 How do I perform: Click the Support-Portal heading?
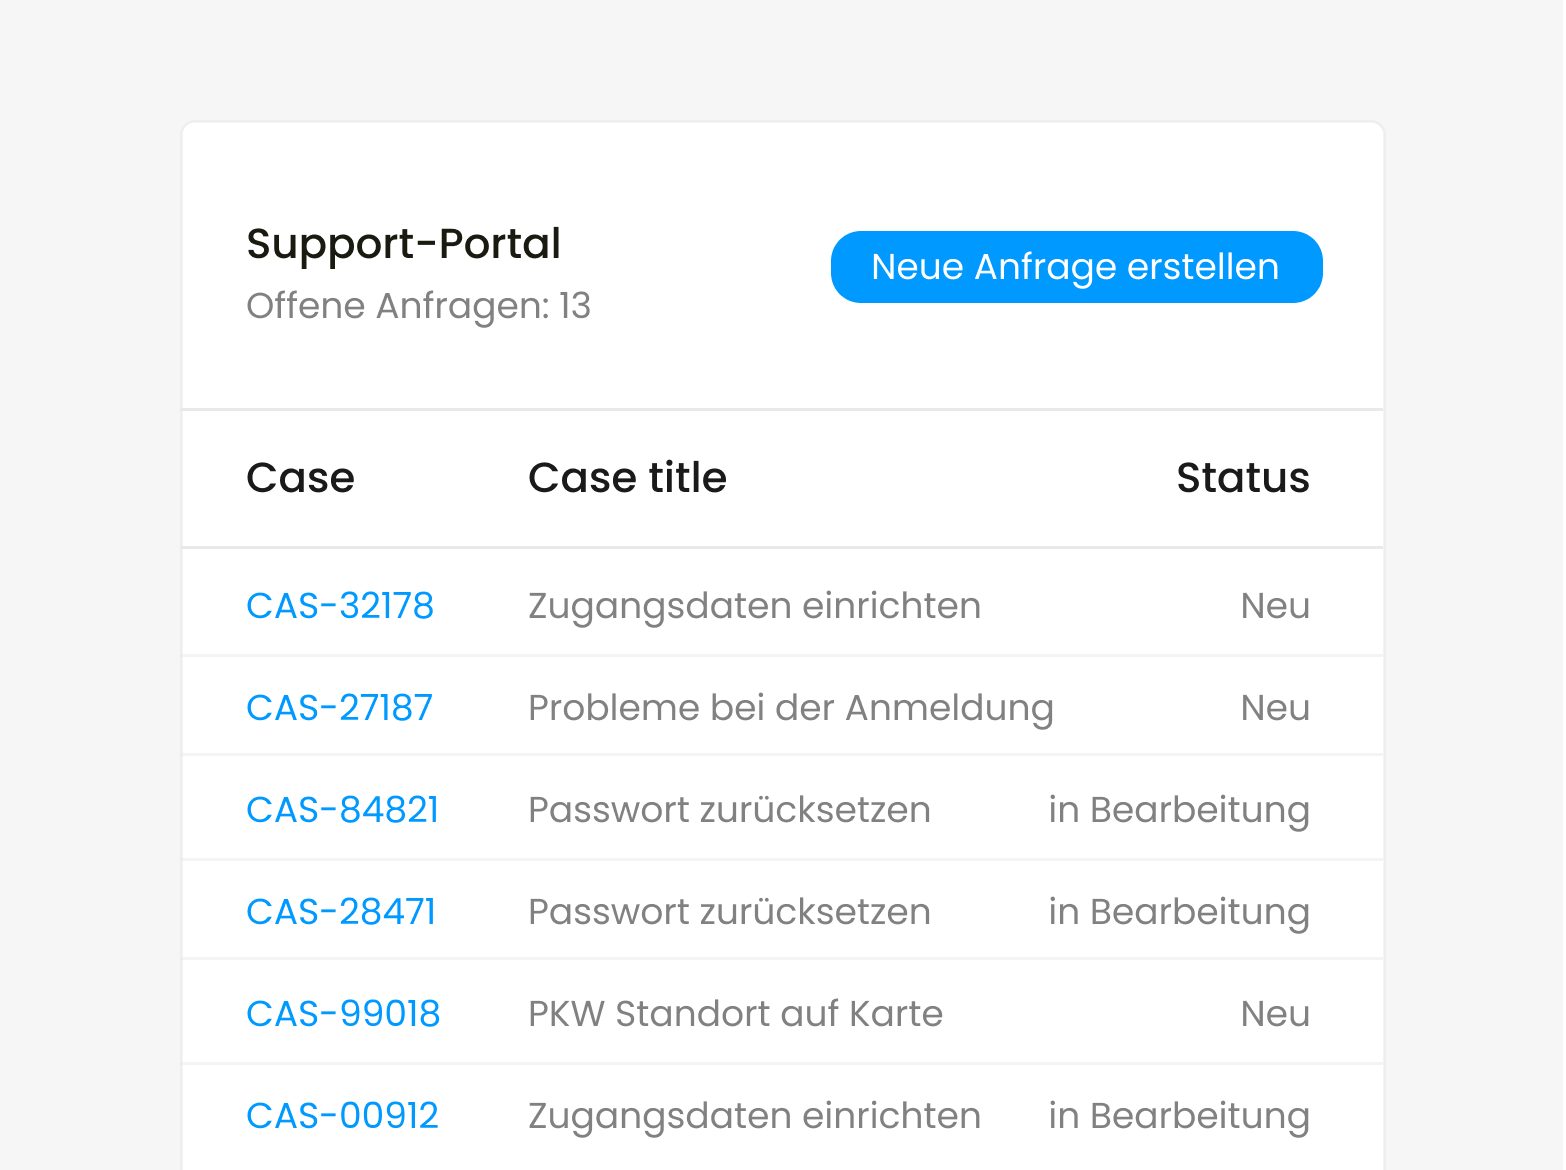(404, 244)
